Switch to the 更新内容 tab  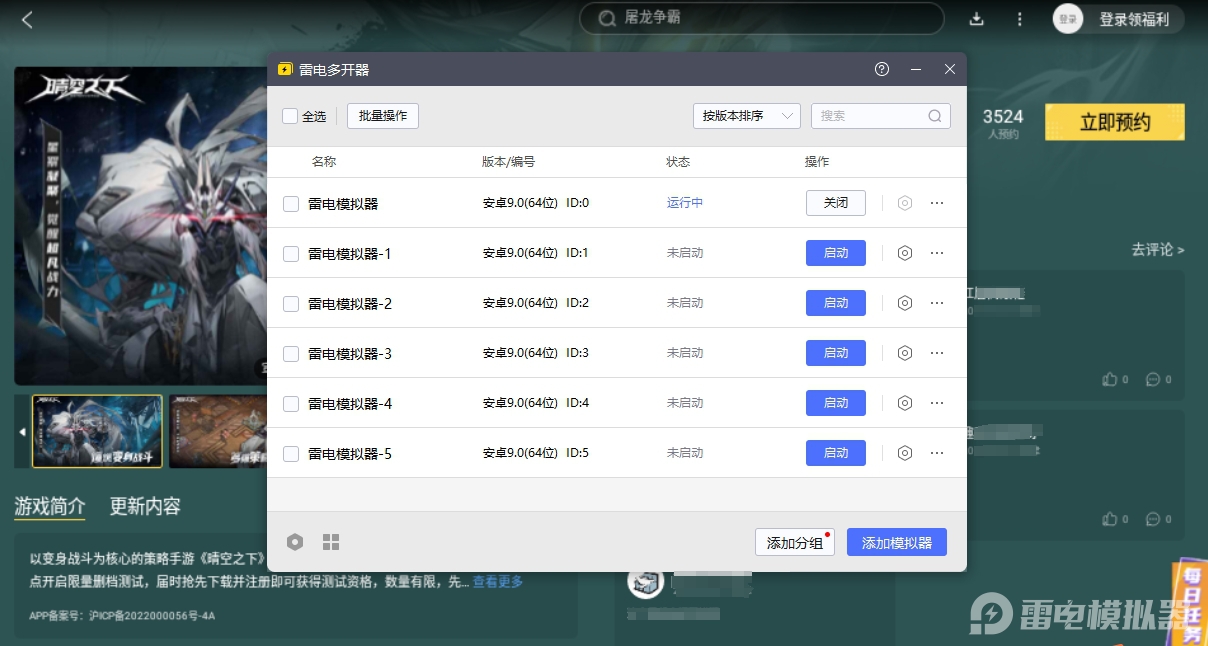[145, 506]
